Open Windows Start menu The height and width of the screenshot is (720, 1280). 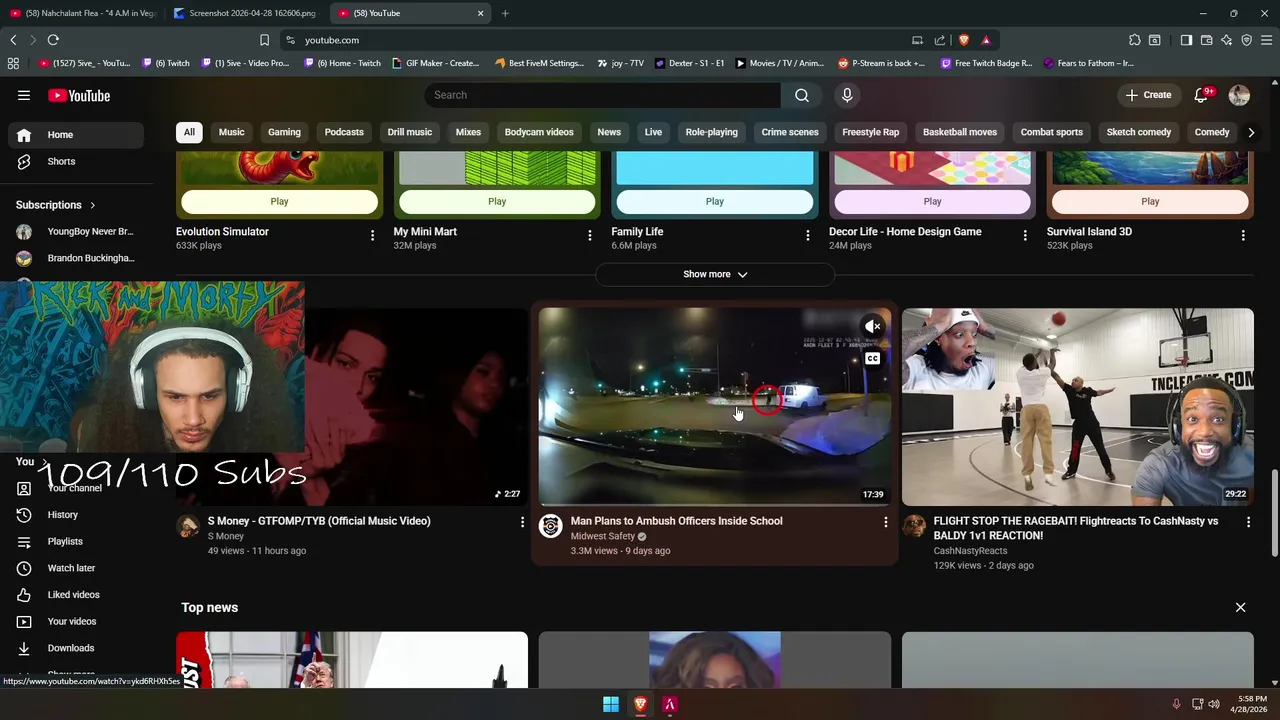(x=611, y=704)
